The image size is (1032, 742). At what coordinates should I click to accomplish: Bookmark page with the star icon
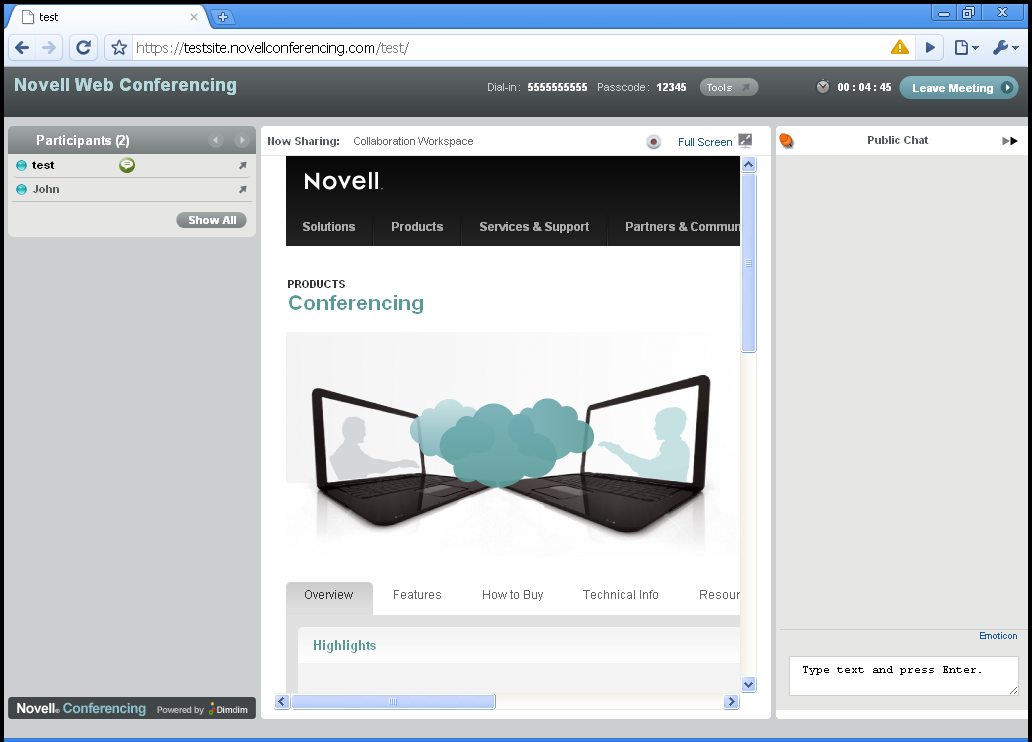coord(119,47)
